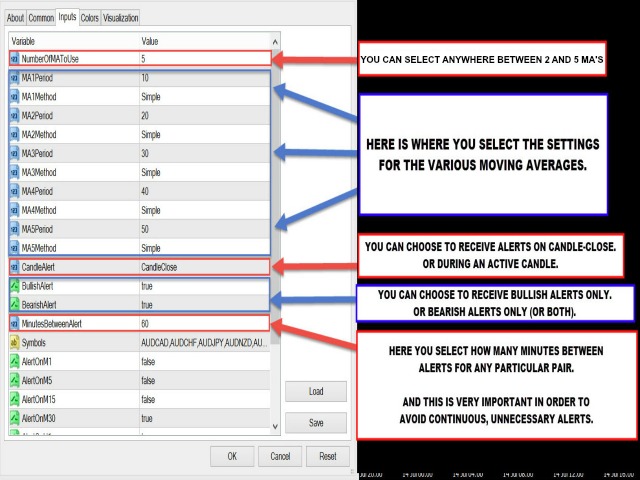Toggle the AlertOnM15 false value
640x480 pixels.
(200, 400)
